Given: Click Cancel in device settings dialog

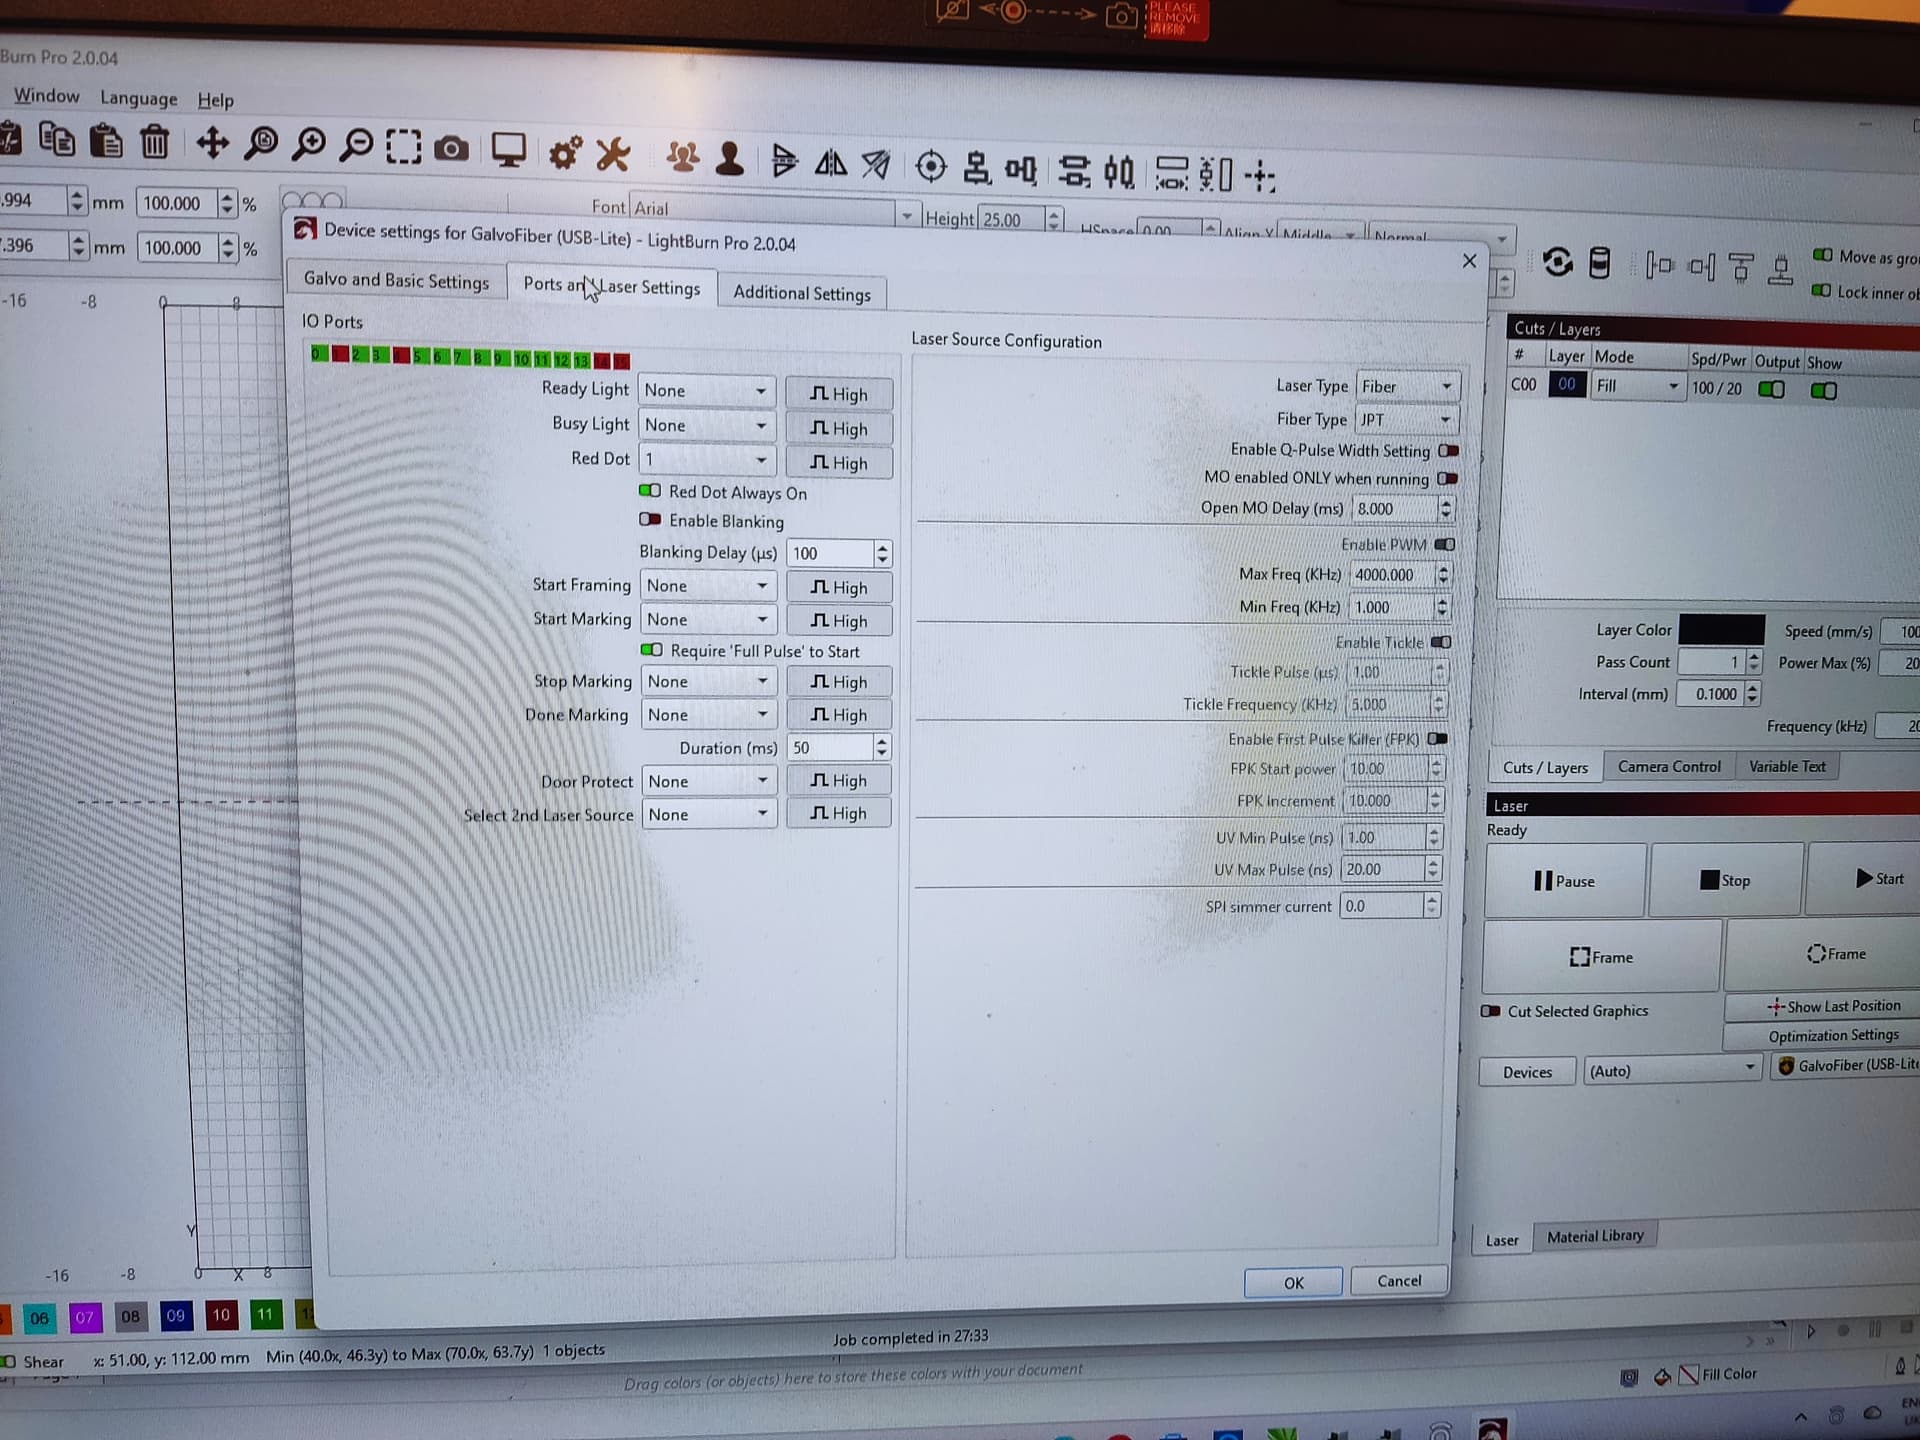Looking at the screenshot, I should click(x=1398, y=1280).
